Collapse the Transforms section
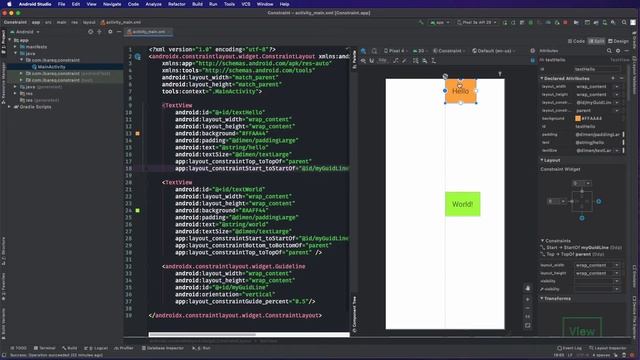The height and width of the screenshot is (360, 640). tap(542, 298)
